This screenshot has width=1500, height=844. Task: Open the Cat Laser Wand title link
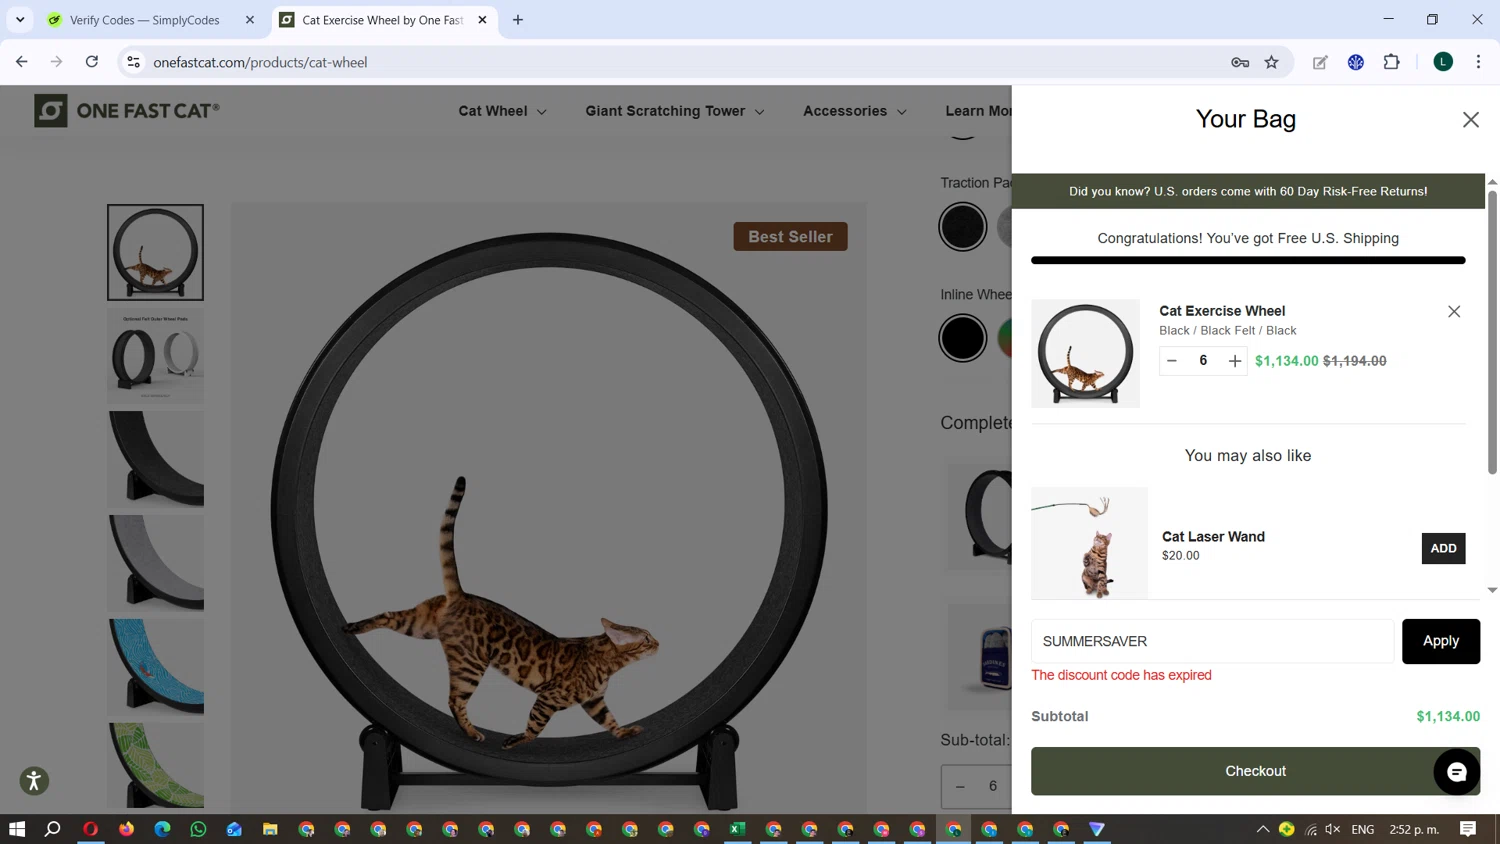click(x=1213, y=537)
